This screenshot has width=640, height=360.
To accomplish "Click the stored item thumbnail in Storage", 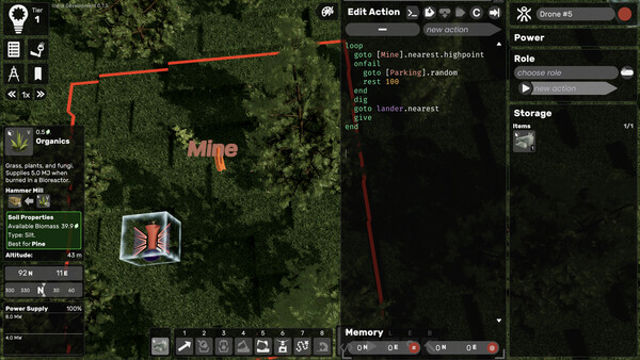I will coord(524,141).
